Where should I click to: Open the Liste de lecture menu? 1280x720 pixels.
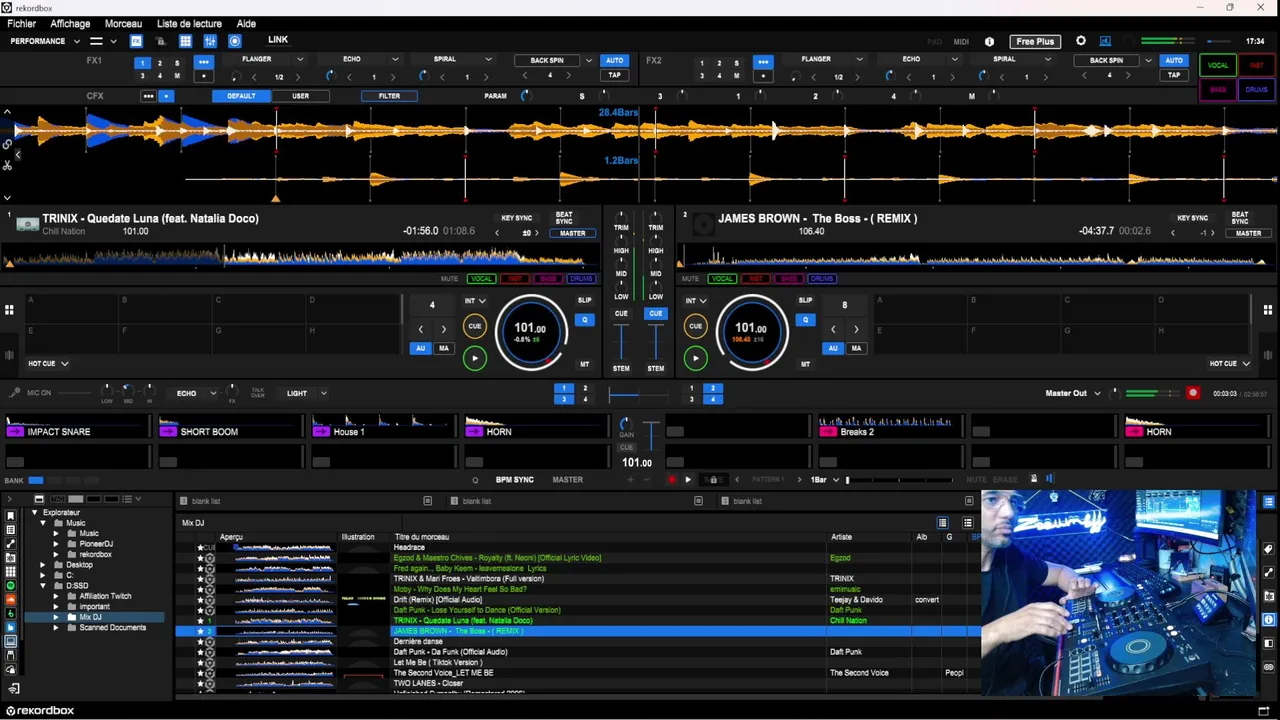(189, 23)
